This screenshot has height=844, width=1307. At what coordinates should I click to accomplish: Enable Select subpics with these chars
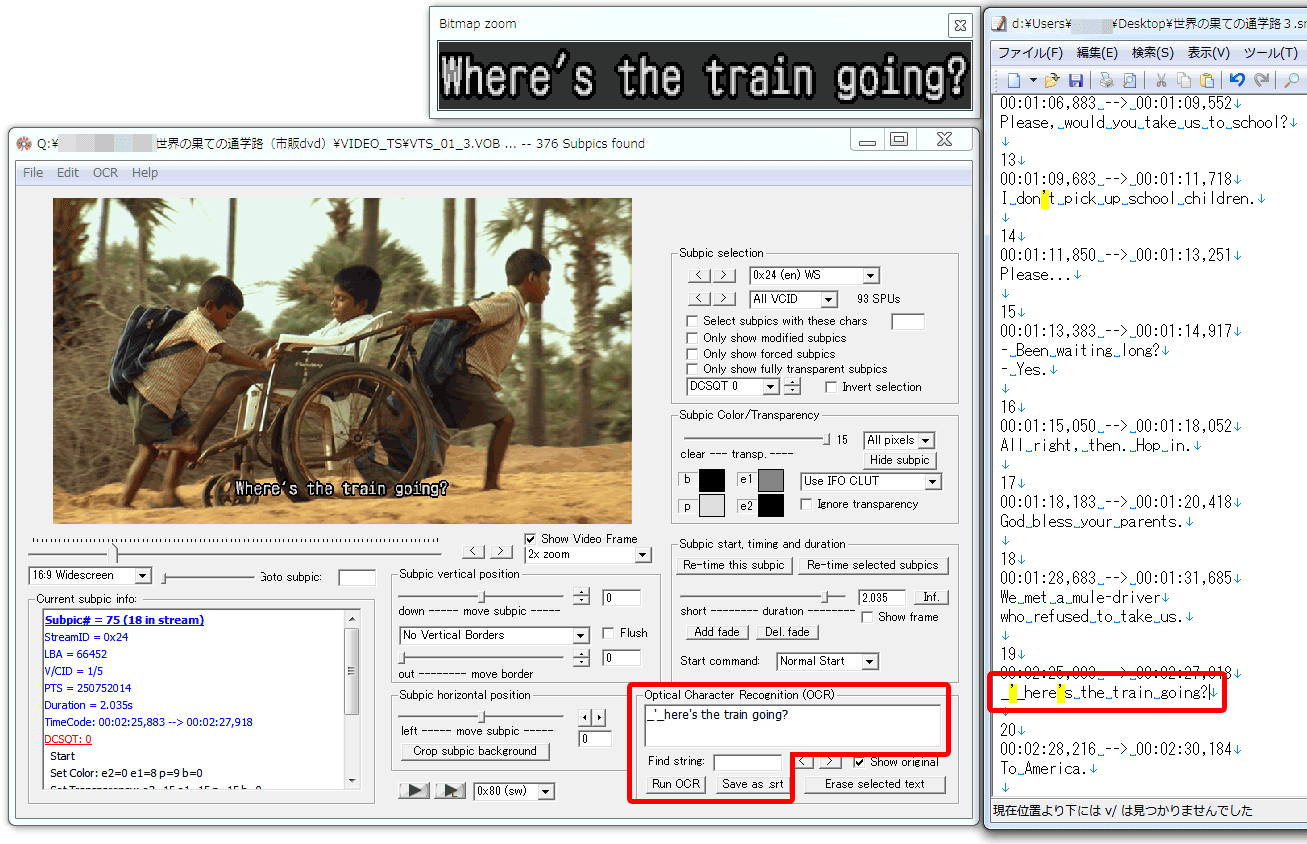pos(692,321)
